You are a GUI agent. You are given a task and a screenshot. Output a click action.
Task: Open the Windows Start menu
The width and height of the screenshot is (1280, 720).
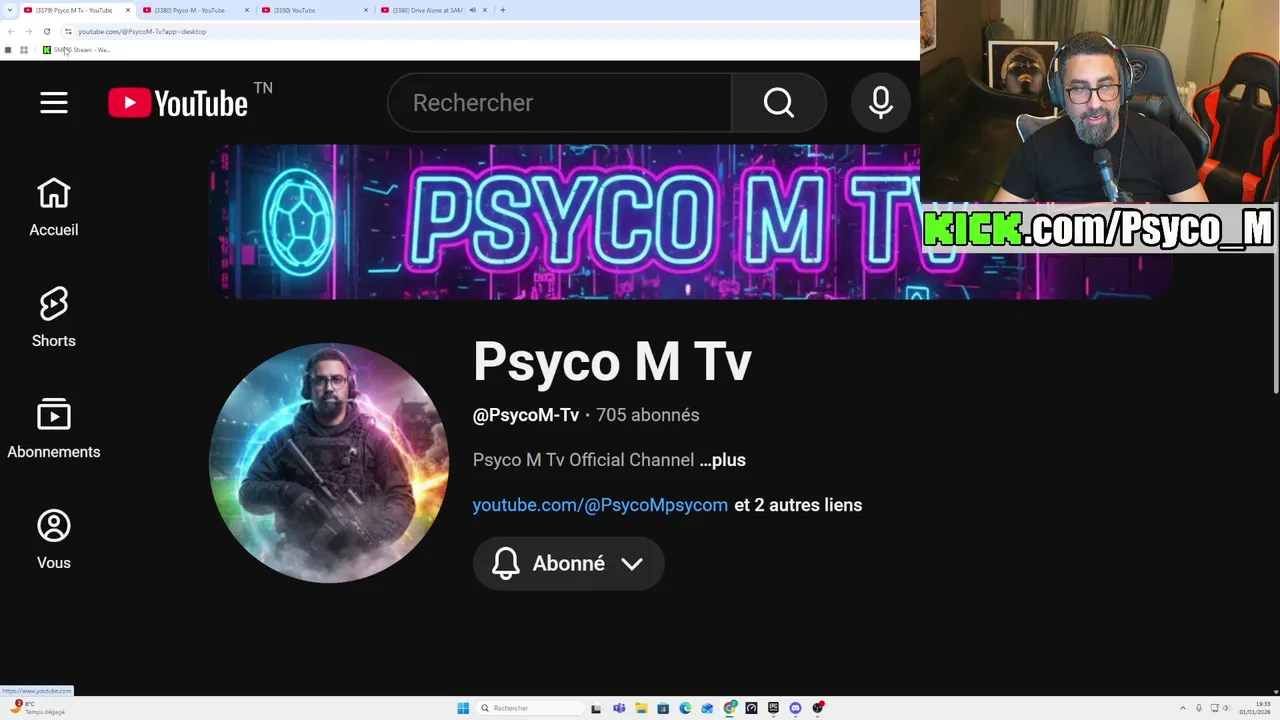[463, 708]
